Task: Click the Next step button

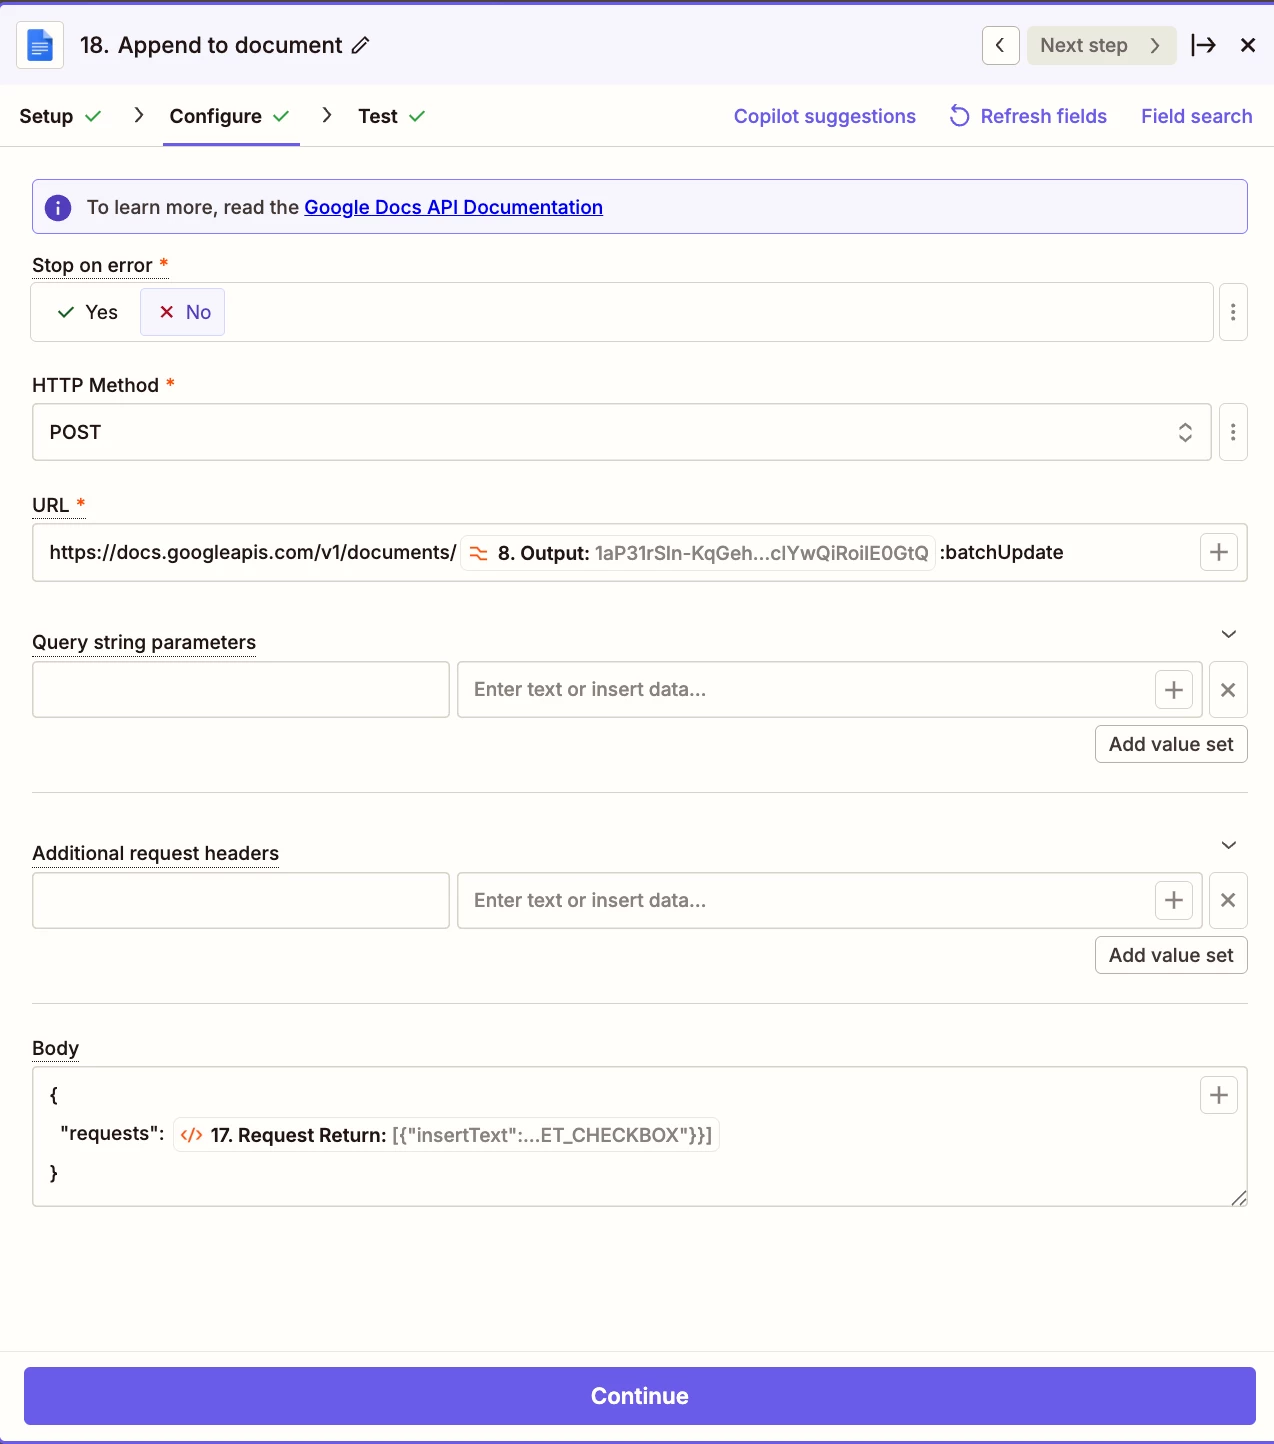Action: 1101,45
